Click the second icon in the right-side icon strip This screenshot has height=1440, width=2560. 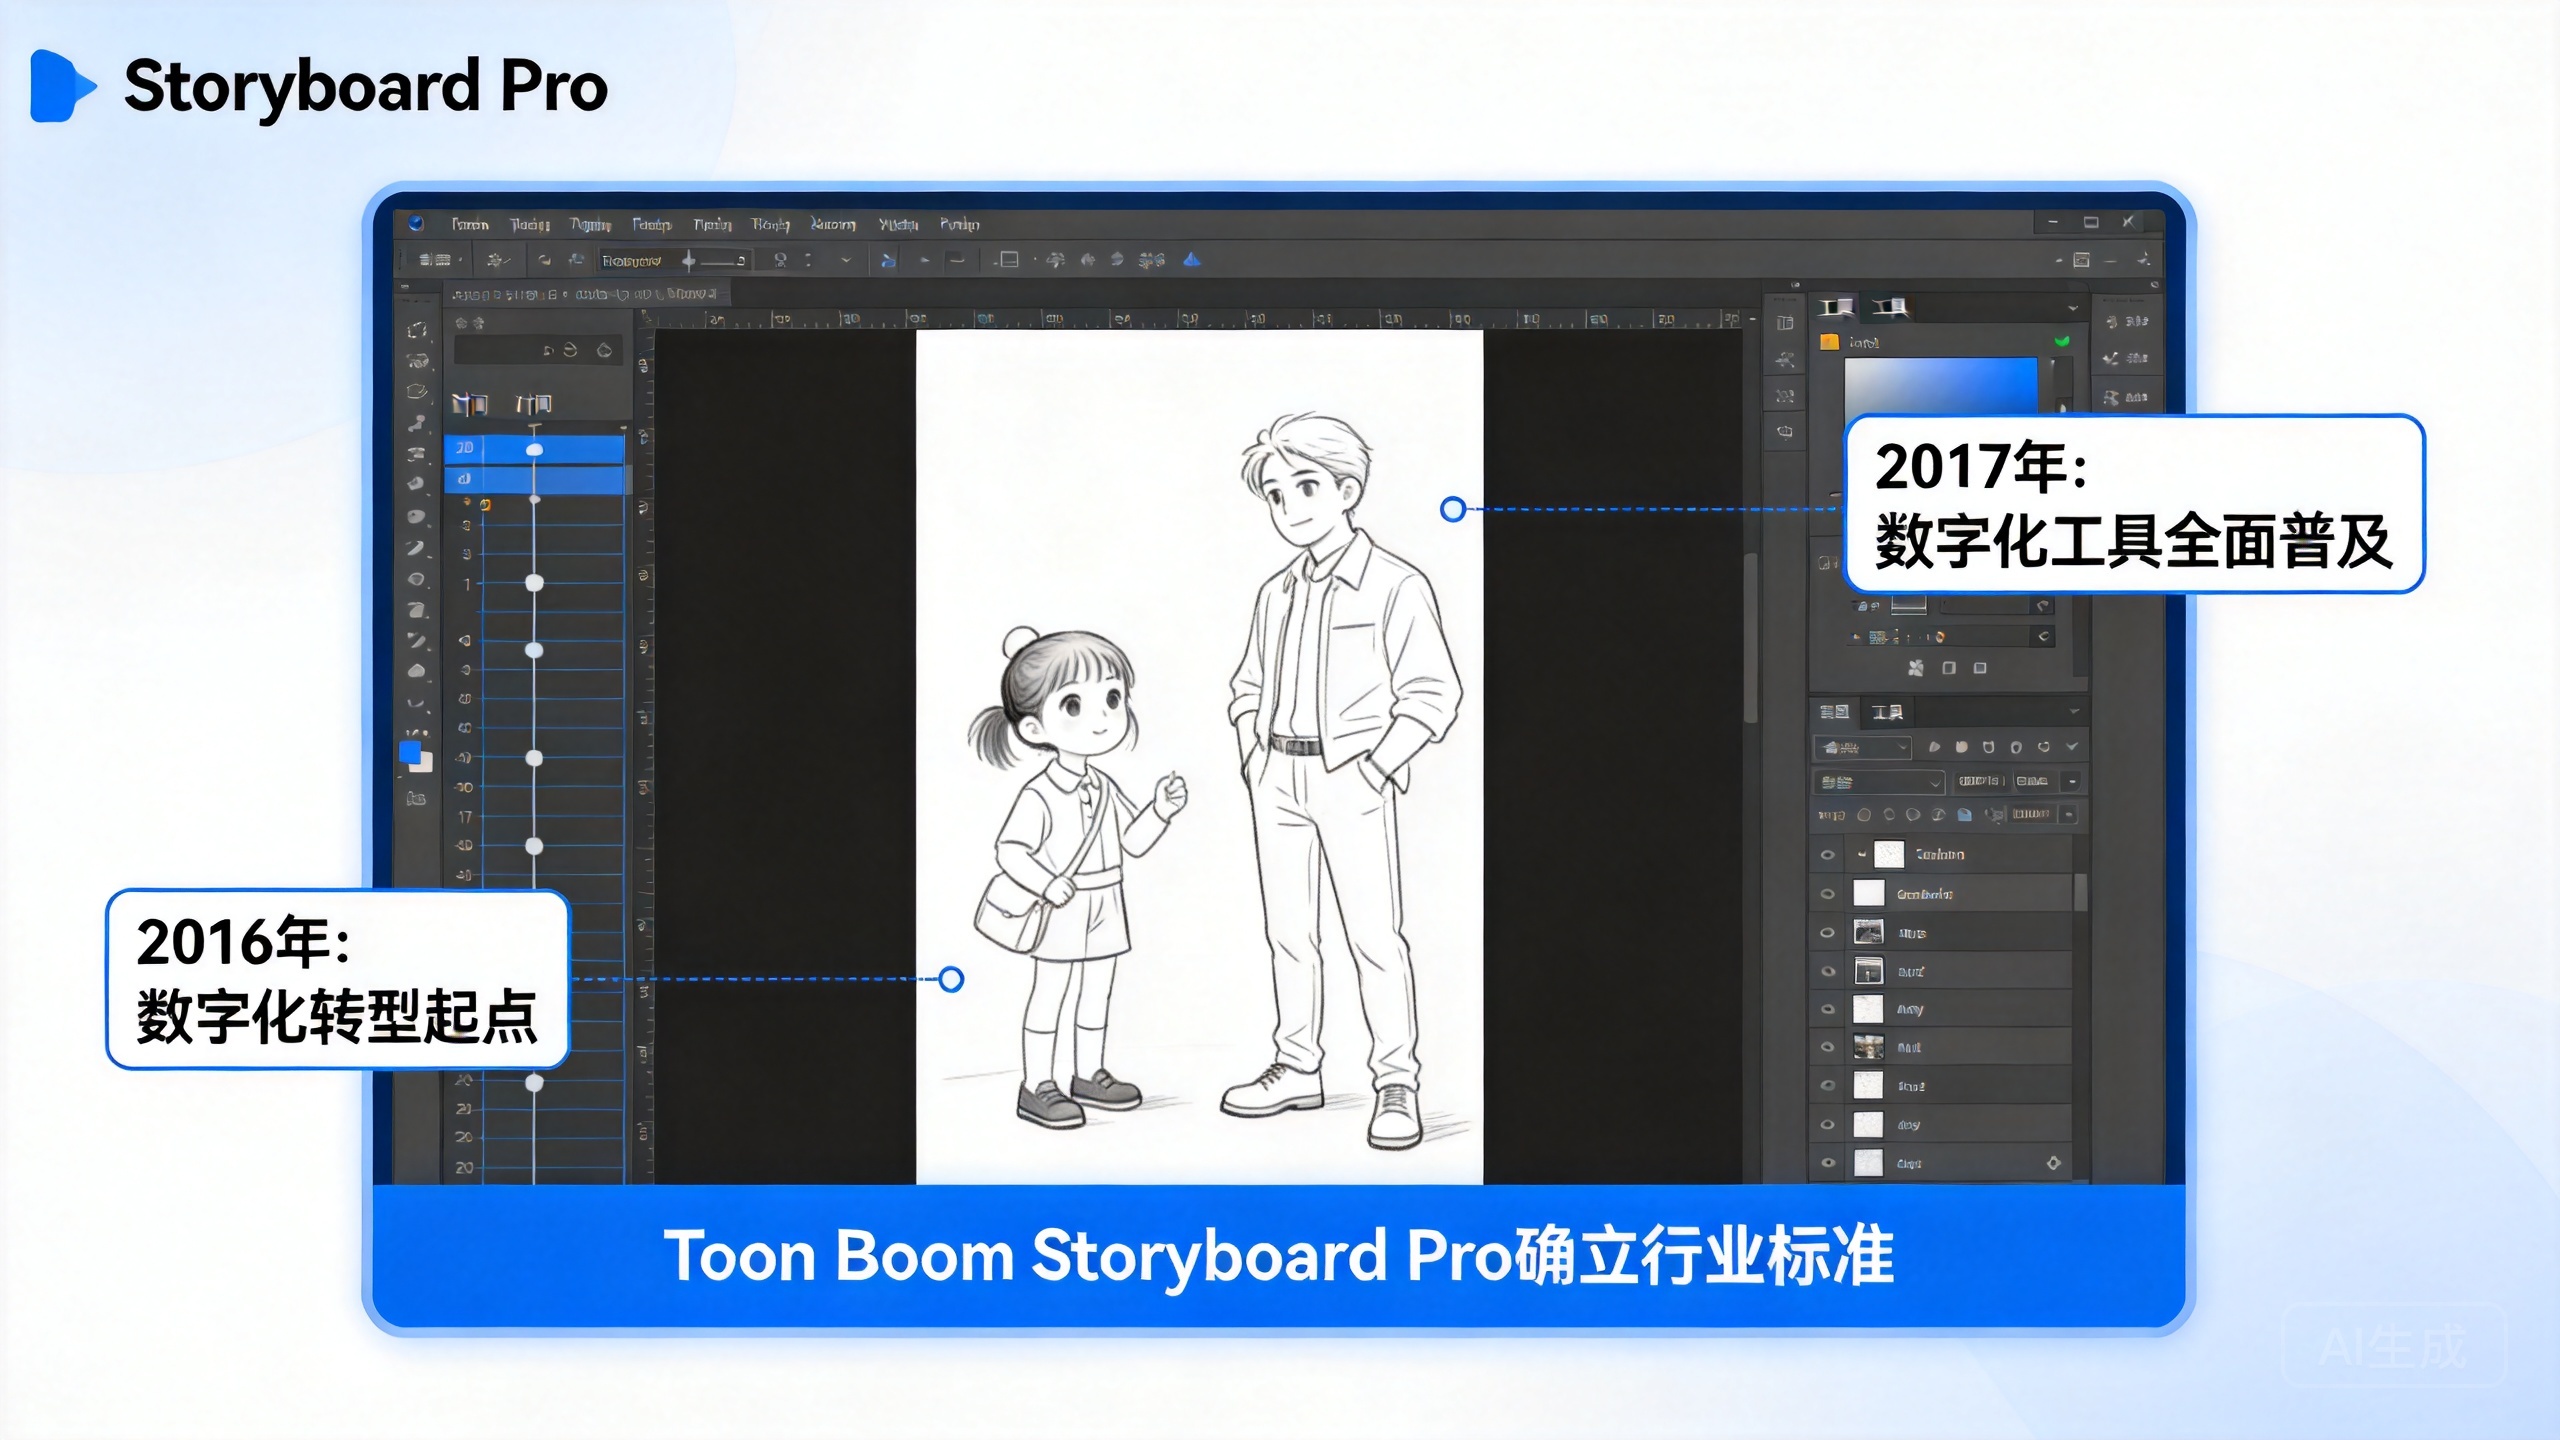coord(1785,360)
